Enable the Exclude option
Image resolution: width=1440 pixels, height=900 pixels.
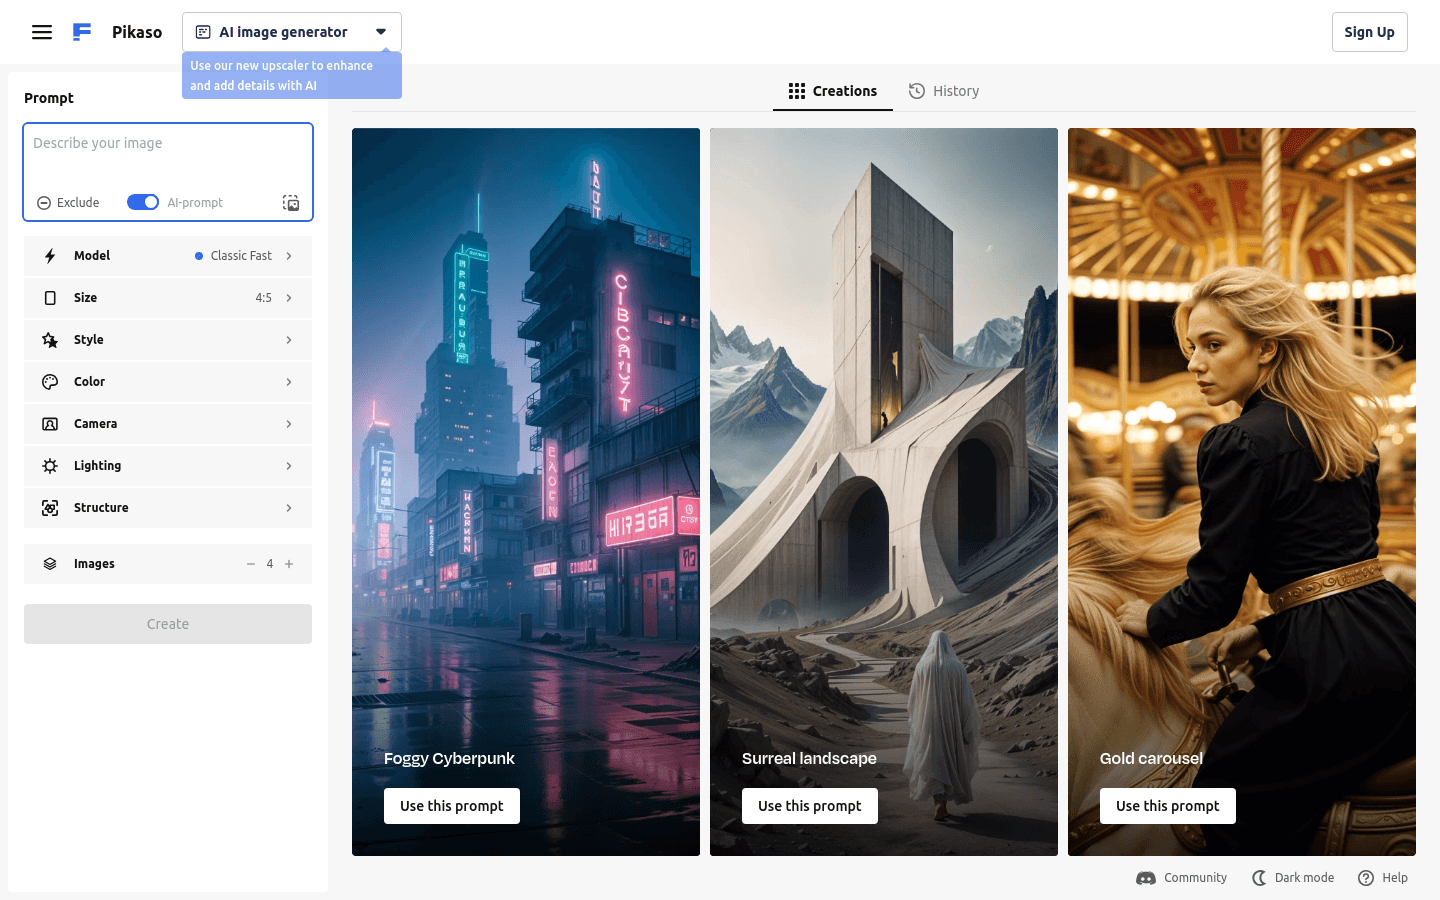pos(68,202)
